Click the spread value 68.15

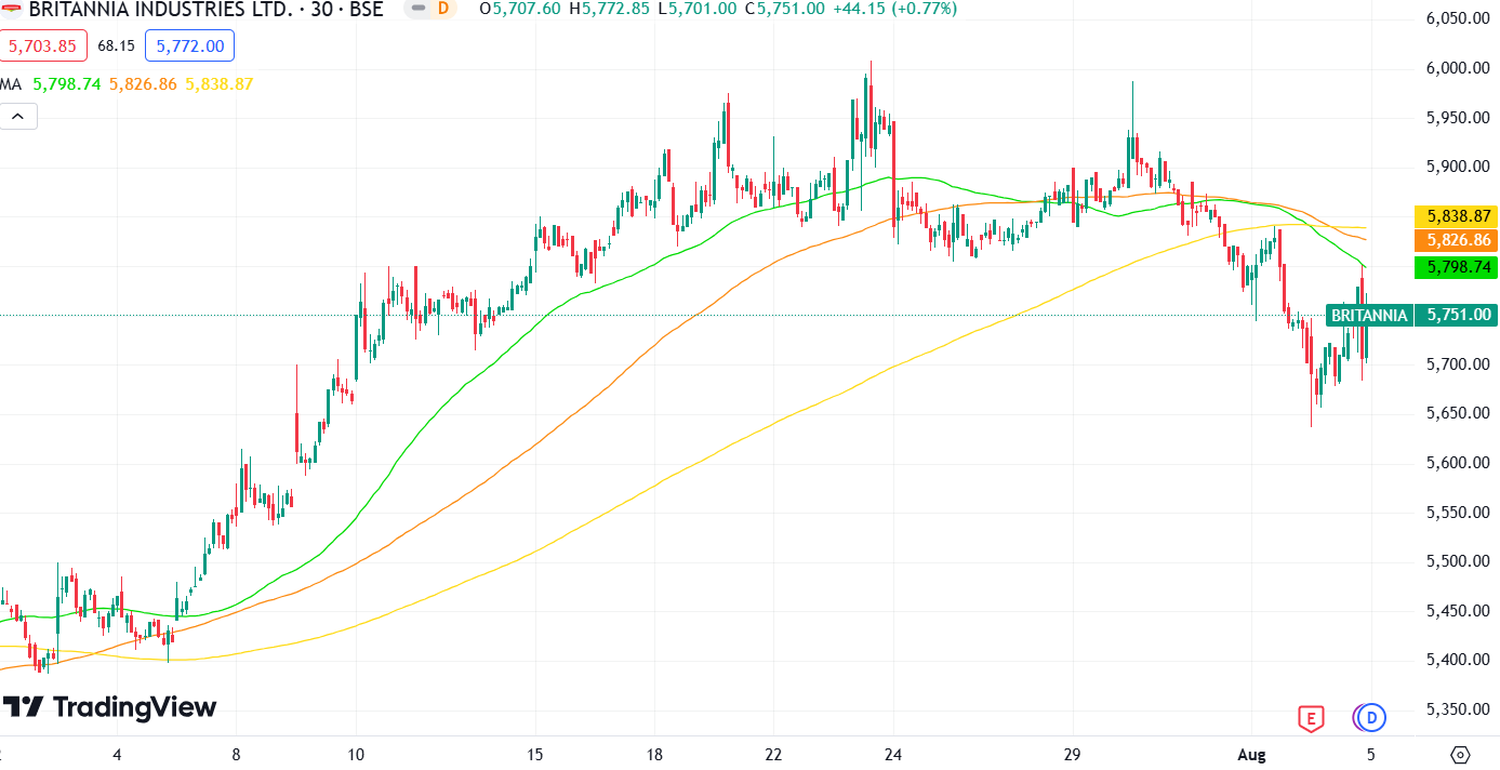click(x=116, y=46)
